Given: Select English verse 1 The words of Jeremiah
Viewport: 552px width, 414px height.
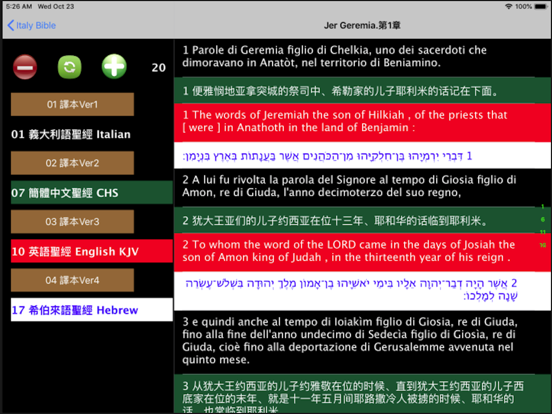Looking at the screenshot, I should point(363,123).
